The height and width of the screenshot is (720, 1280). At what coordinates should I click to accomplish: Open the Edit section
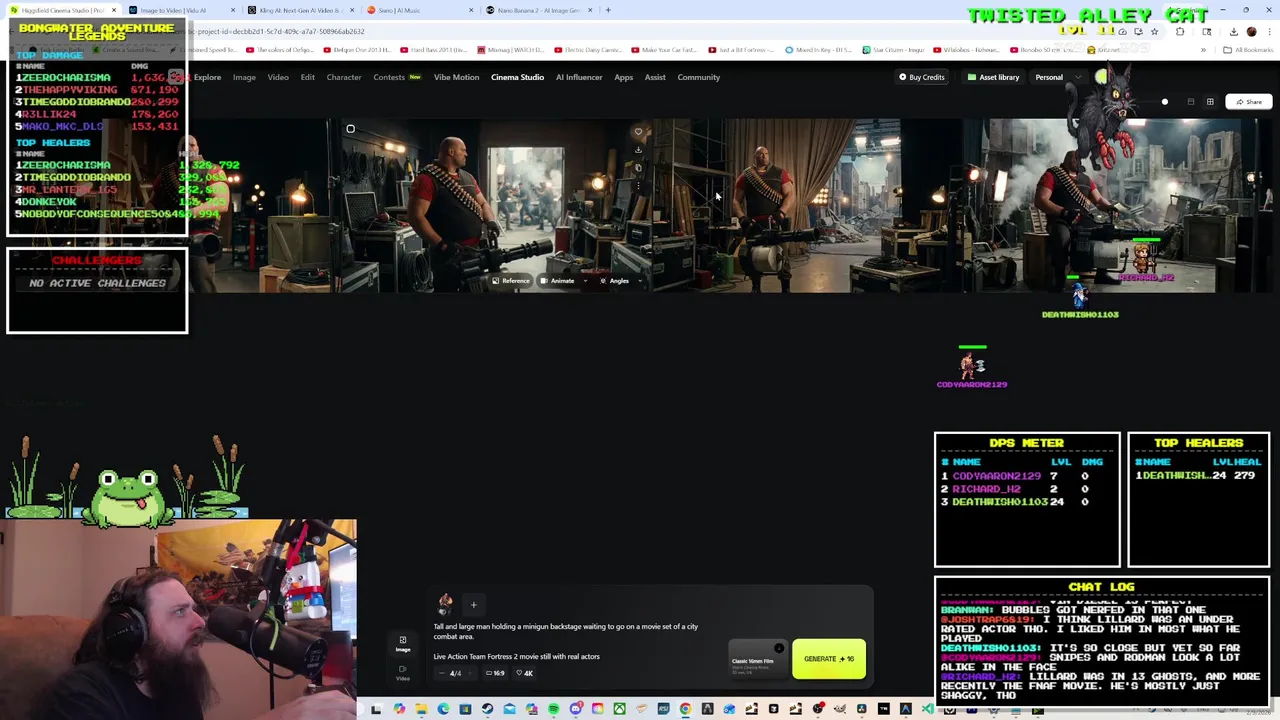(307, 77)
